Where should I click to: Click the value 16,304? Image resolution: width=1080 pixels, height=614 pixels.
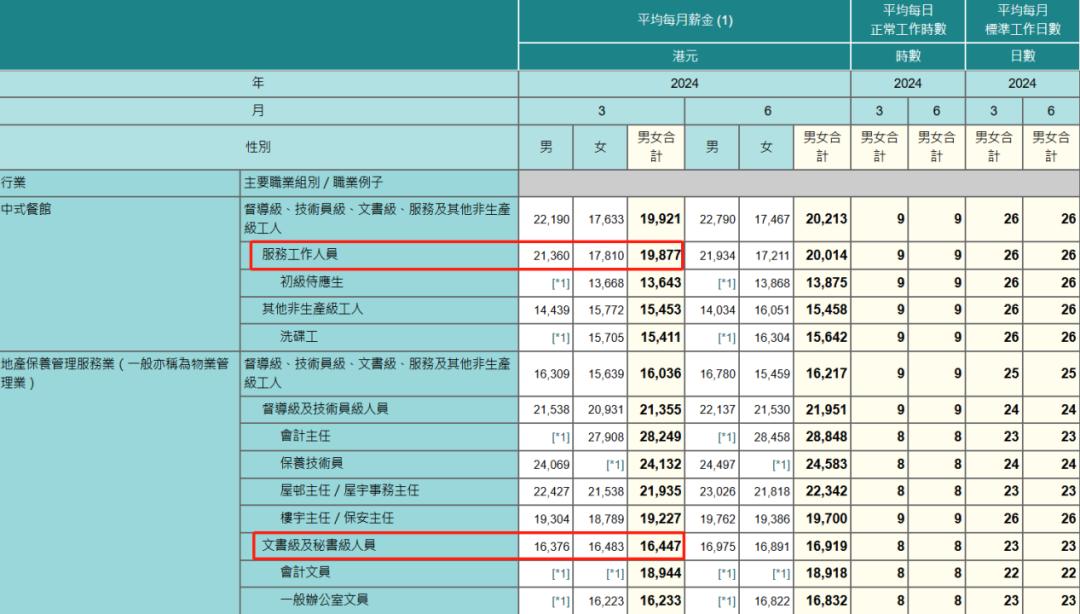(772, 338)
